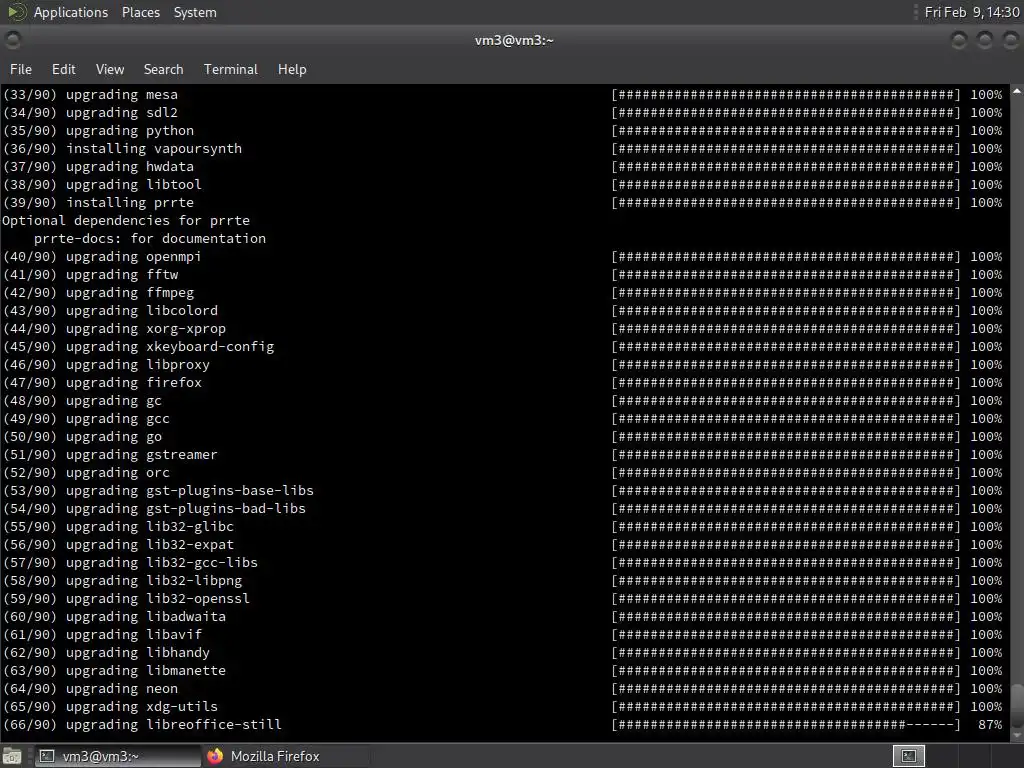Screen dimensions: 1024x768
Task: Click the 87% progress value
Action: (x=990, y=724)
